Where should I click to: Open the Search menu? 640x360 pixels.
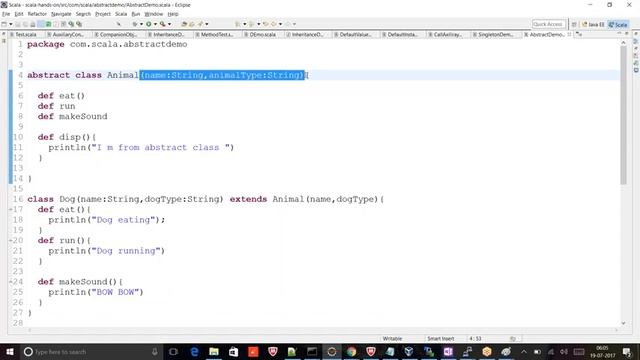pyautogui.click(x=83, y=14)
